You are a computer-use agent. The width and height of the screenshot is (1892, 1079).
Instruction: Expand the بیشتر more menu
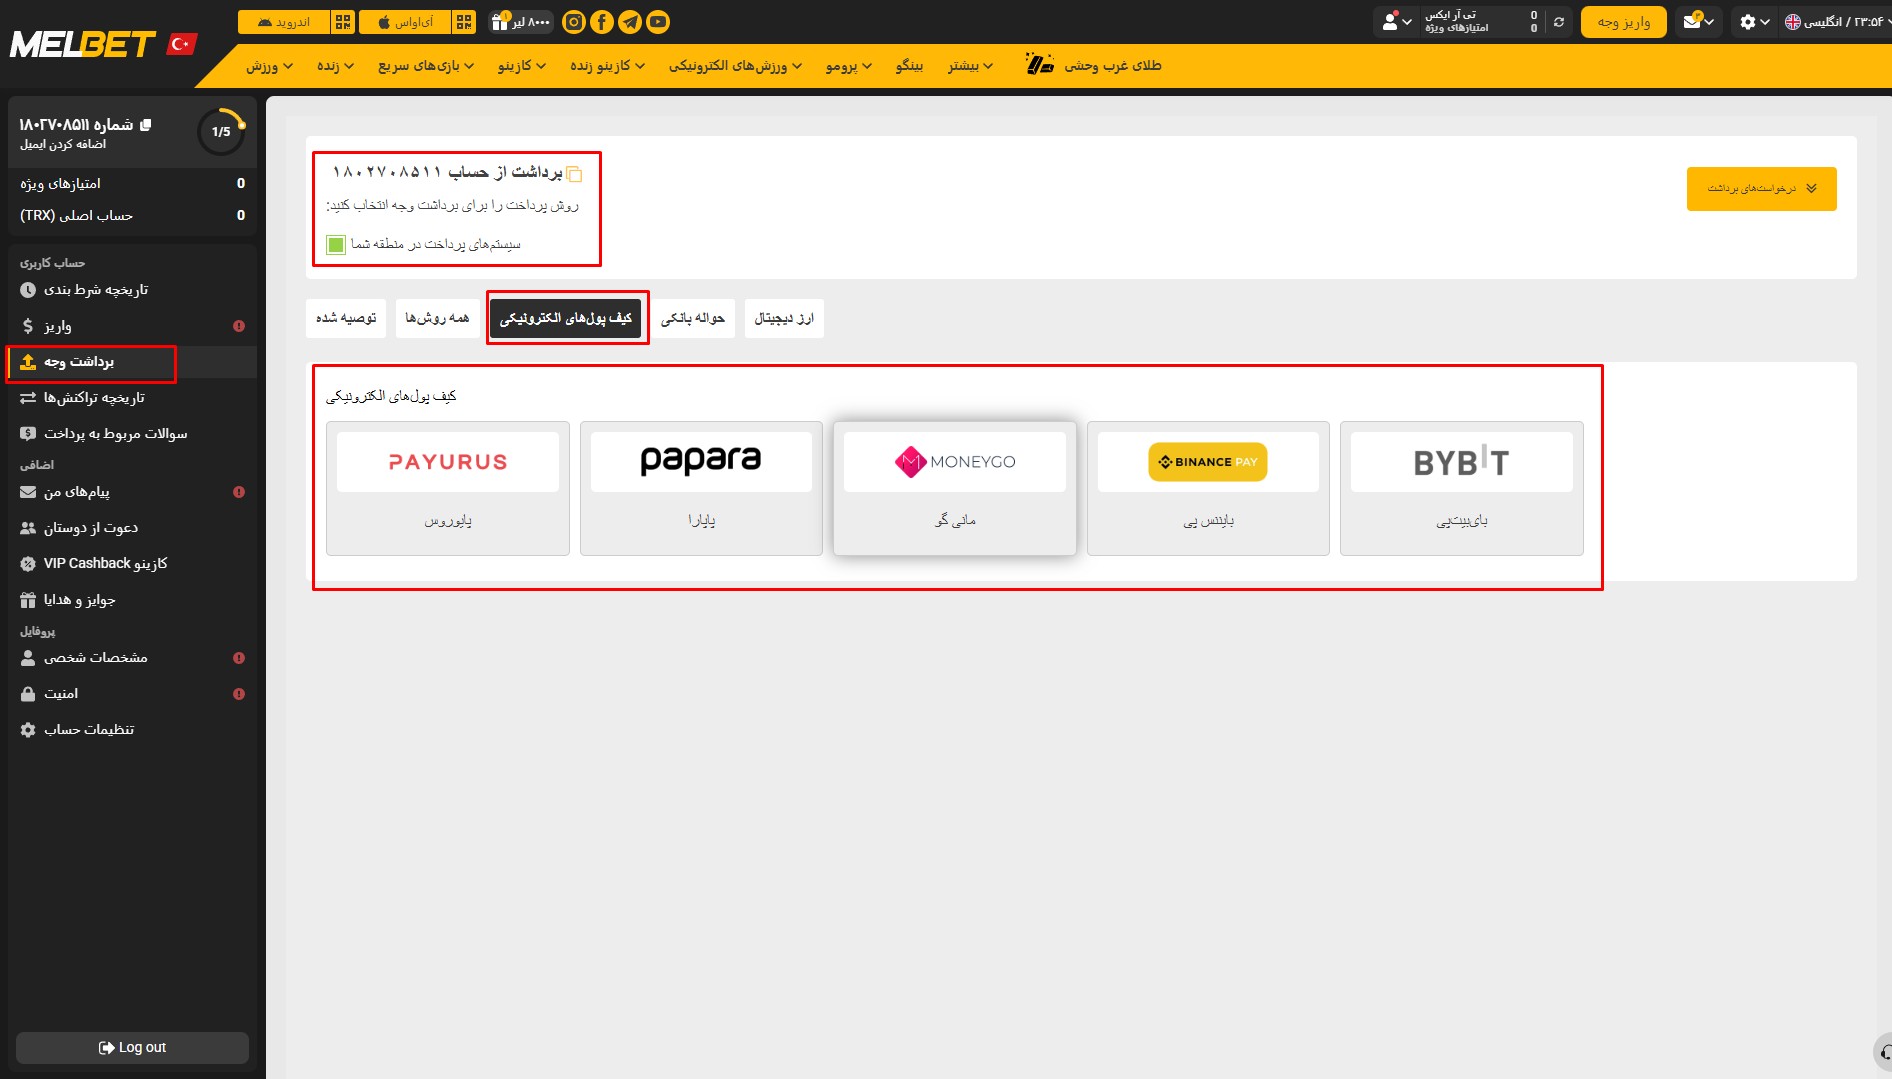[x=971, y=66]
